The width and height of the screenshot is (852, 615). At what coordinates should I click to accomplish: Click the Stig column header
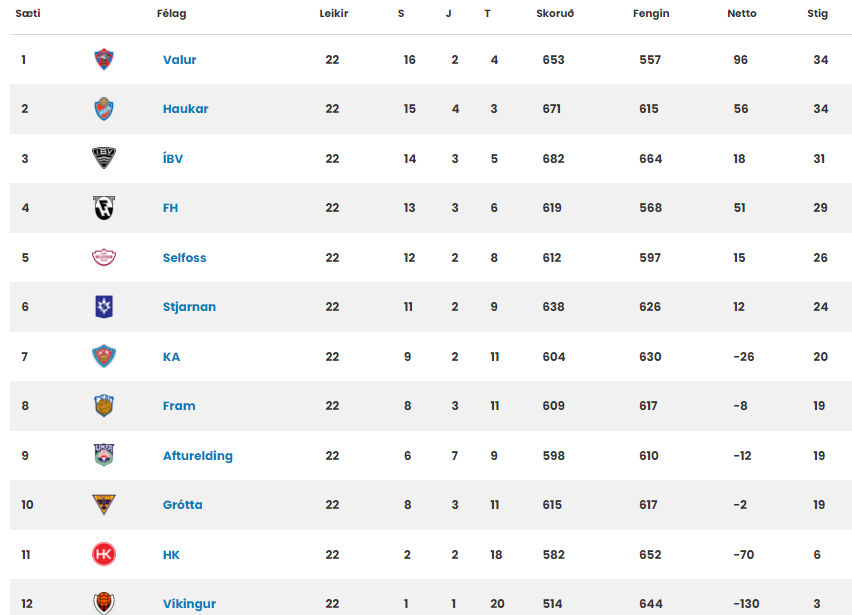click(817, 14)
